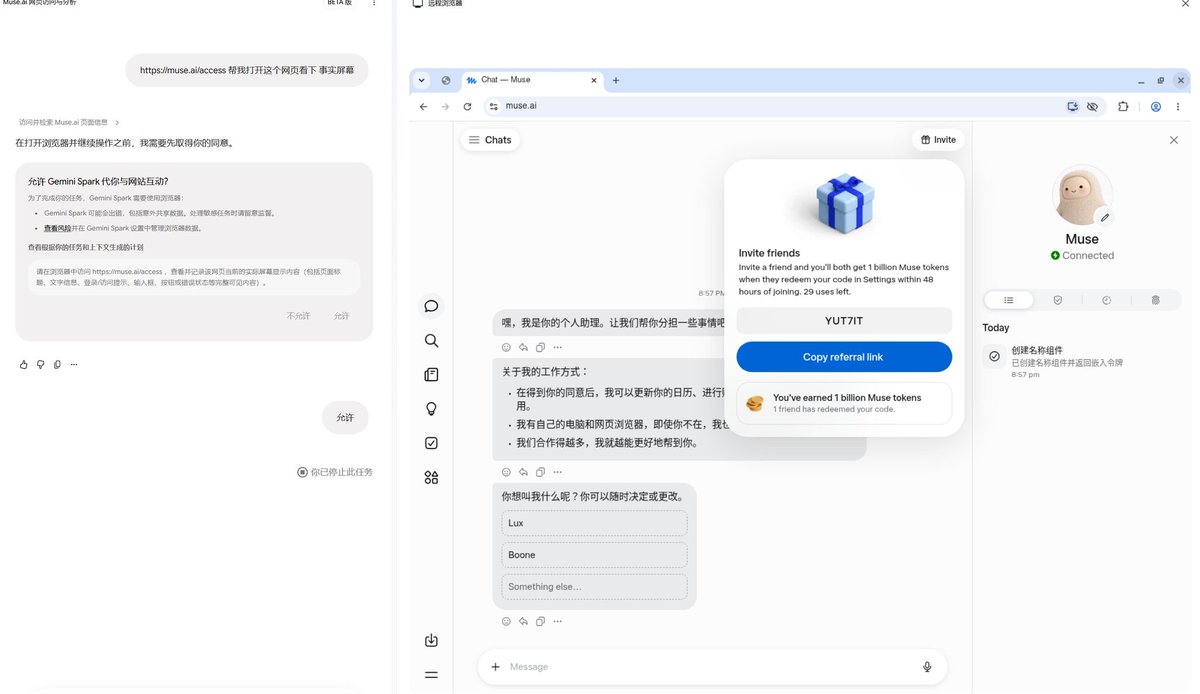The height and width of the screenshot is (694, 1200).
Task: Close the Muse right panel with X
Action: pyautogui.click(x=1174, y=140)
